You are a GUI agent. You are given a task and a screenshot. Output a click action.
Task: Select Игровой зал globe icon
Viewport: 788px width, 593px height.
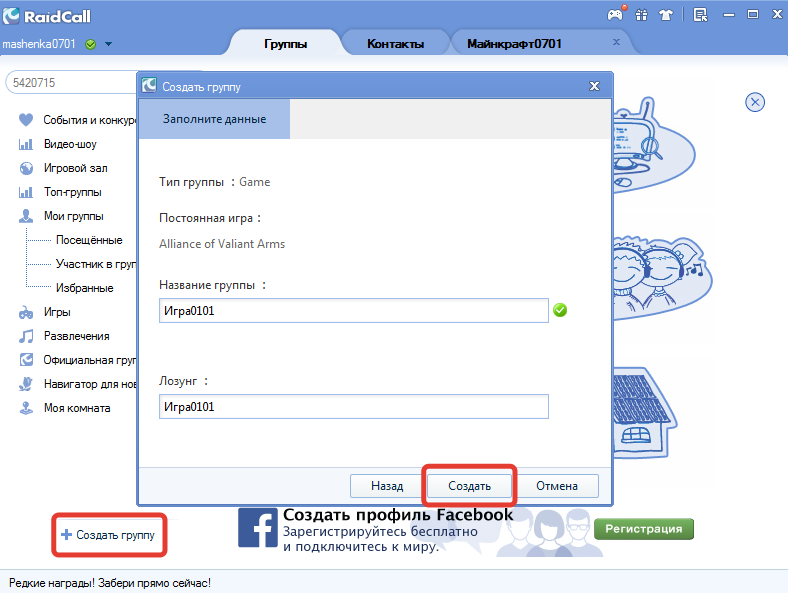[x=26, y=168]
